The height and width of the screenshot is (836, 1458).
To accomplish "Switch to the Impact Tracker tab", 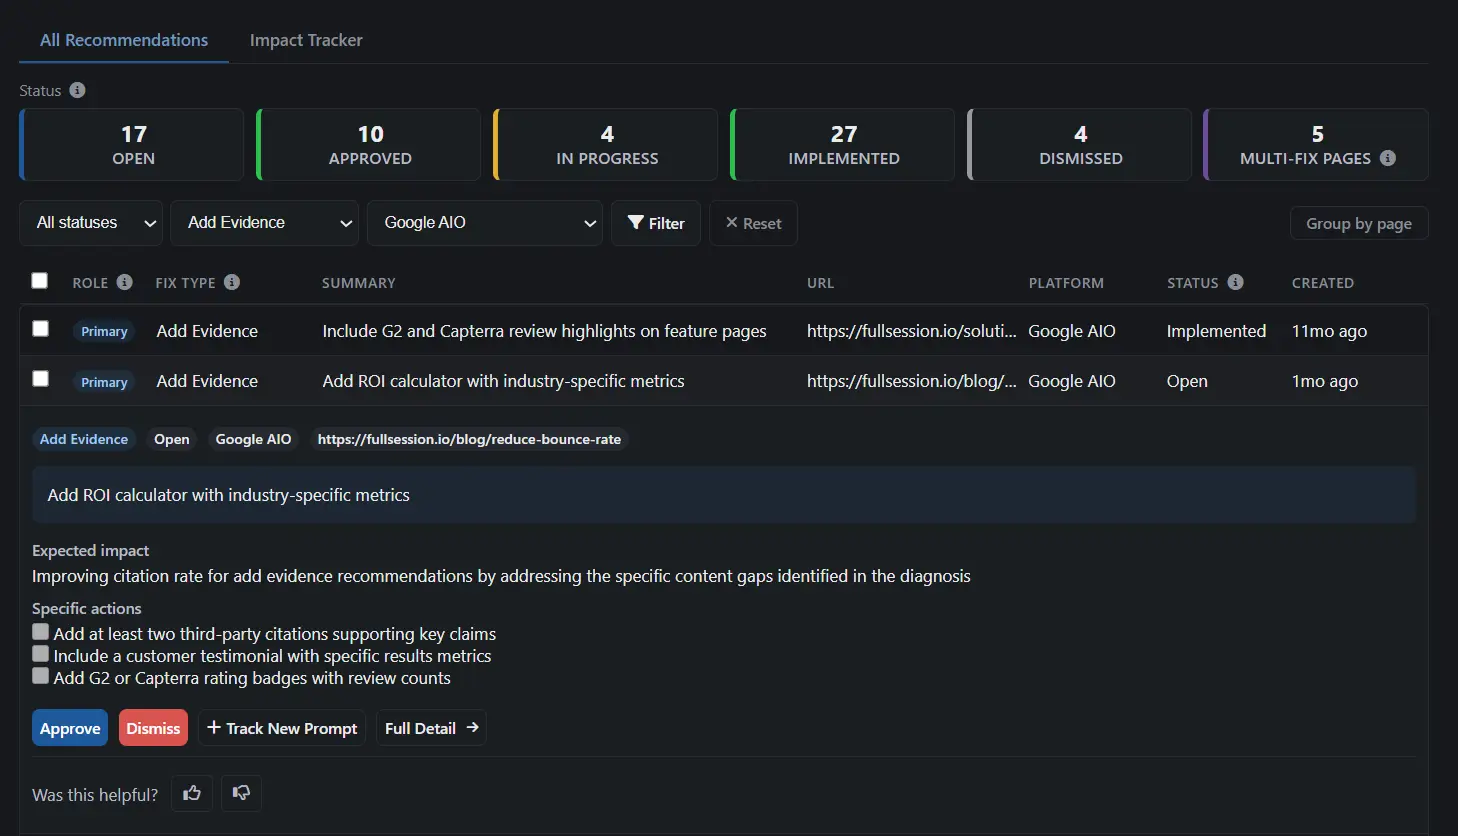I will point(306,40).
